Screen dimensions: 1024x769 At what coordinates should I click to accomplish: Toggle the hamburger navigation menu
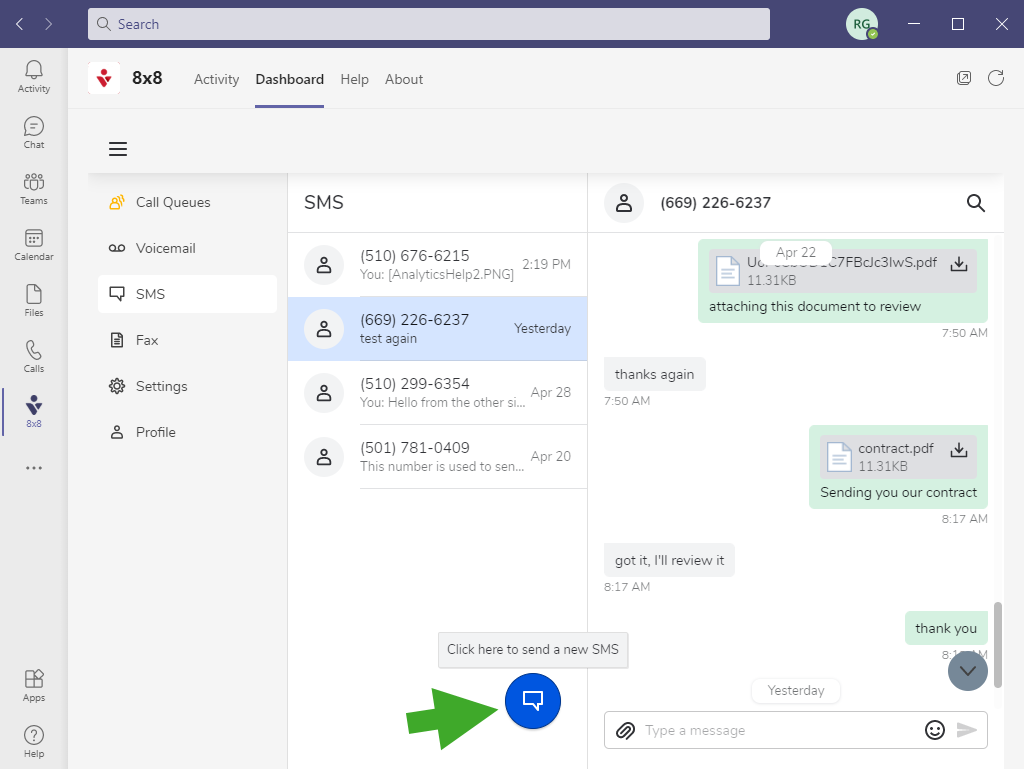[118, 149]
